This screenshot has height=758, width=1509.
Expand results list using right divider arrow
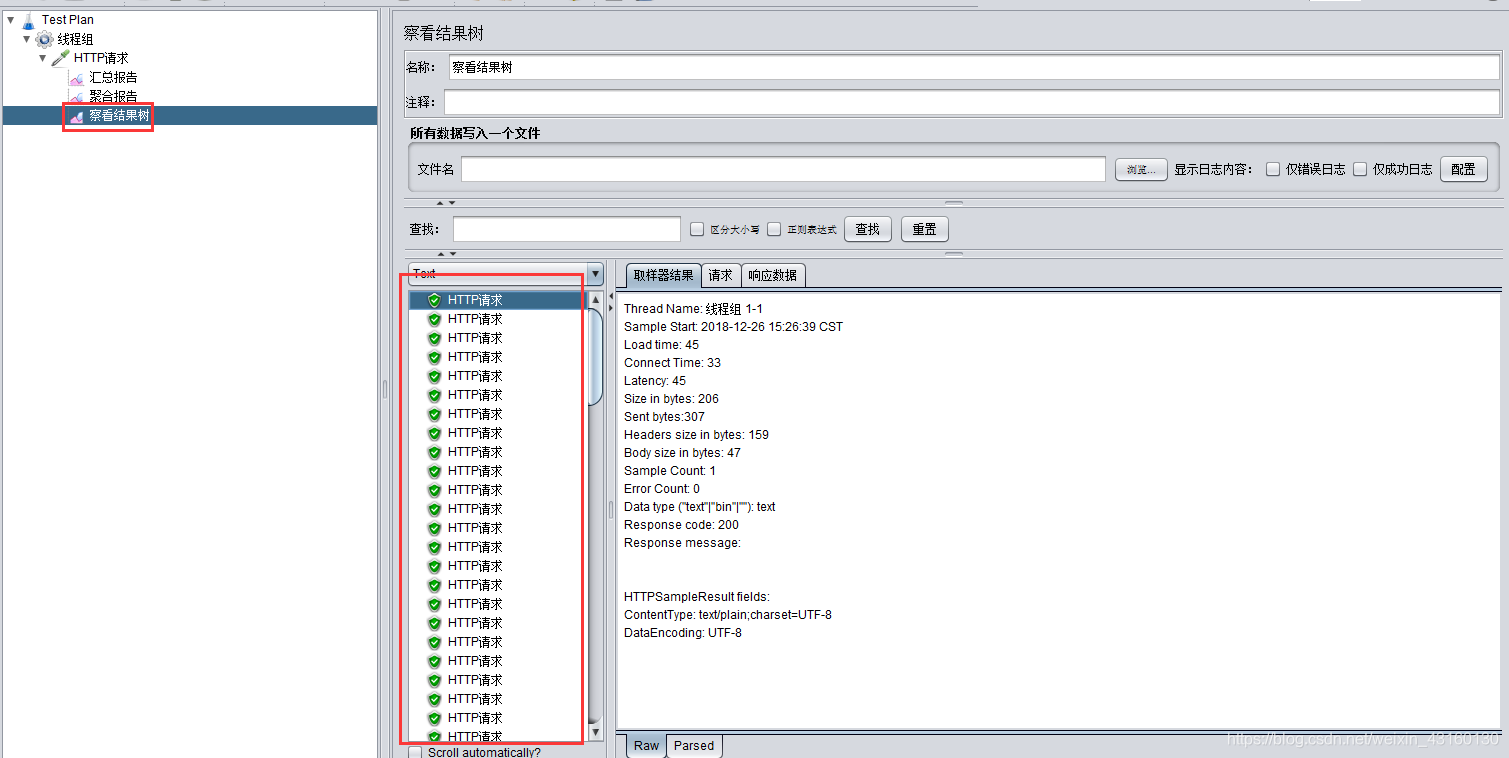611,308
